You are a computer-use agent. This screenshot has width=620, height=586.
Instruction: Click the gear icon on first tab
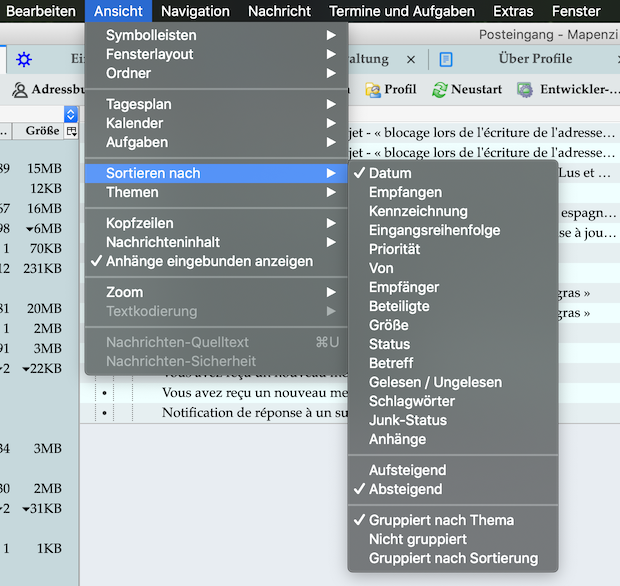click(x=24, y=59)
